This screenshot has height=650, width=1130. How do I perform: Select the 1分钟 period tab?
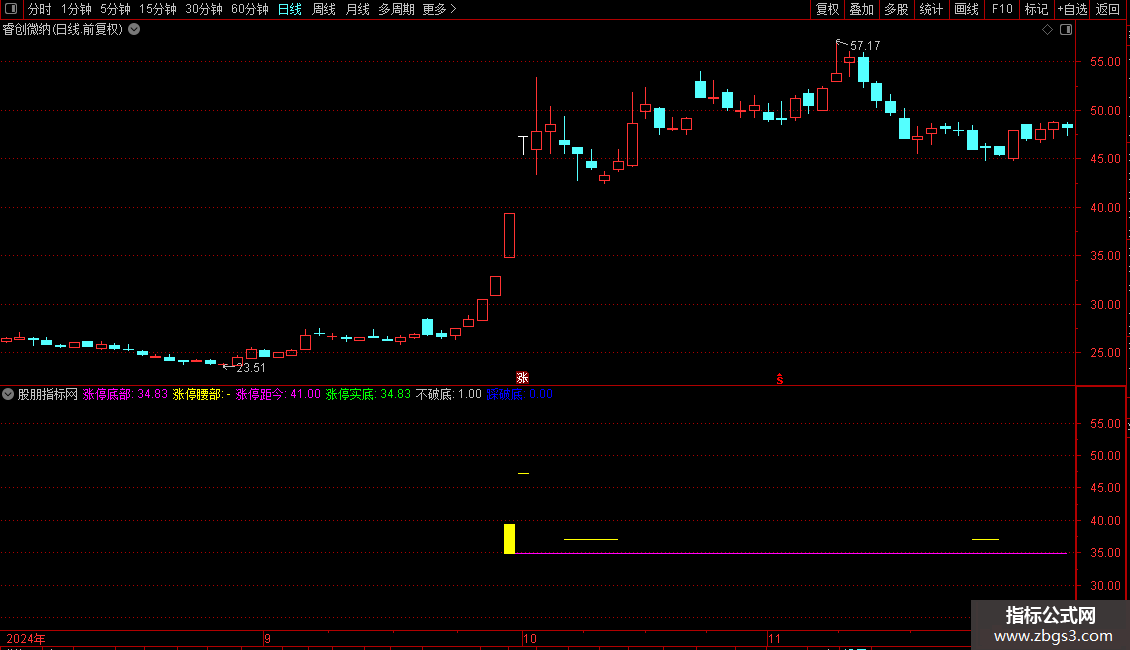(76, 9)
